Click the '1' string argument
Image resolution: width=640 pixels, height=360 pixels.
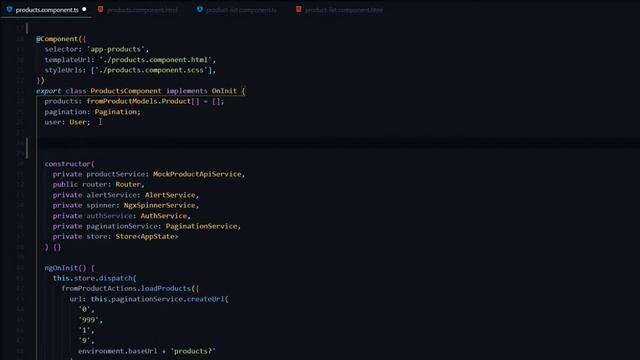(x=84, y=330)
